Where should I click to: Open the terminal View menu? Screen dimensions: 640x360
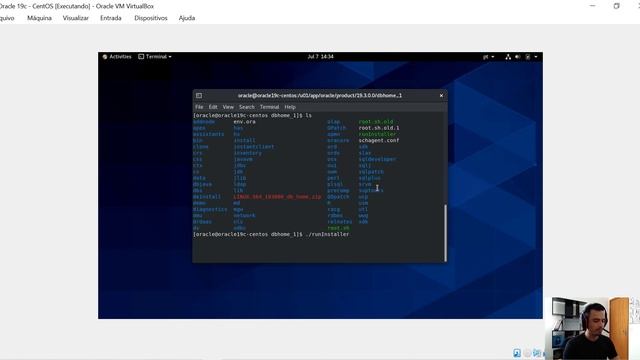click(228, 107)
